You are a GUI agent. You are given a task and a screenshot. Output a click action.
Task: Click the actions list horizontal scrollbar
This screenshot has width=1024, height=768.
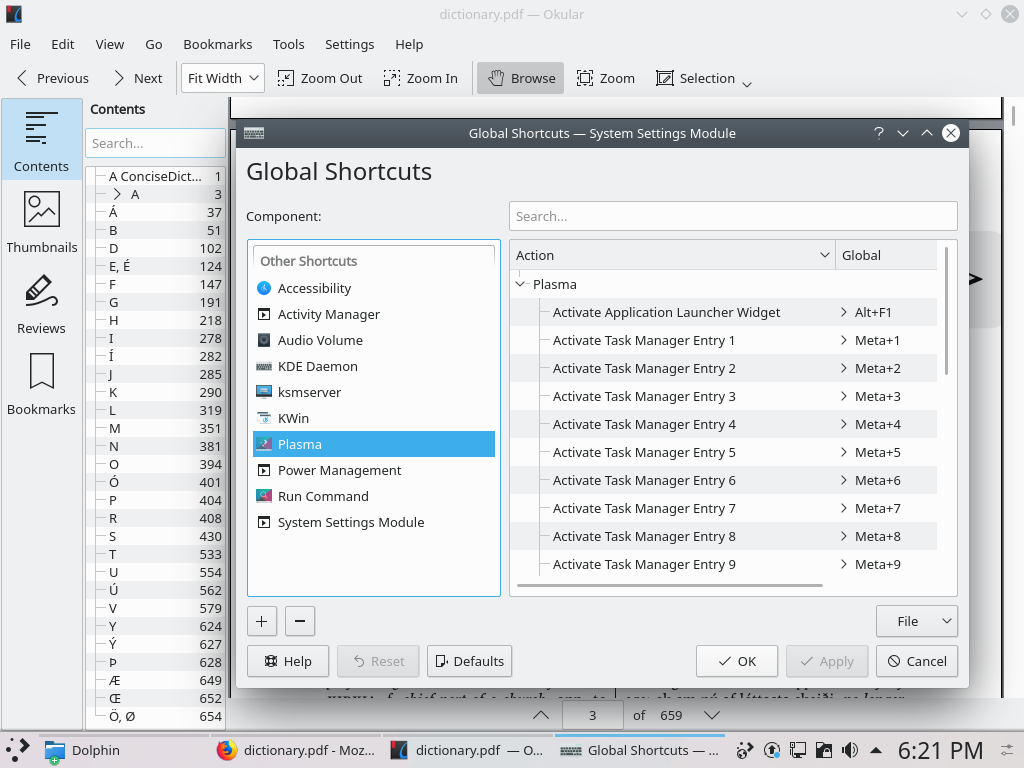[669, 585]
